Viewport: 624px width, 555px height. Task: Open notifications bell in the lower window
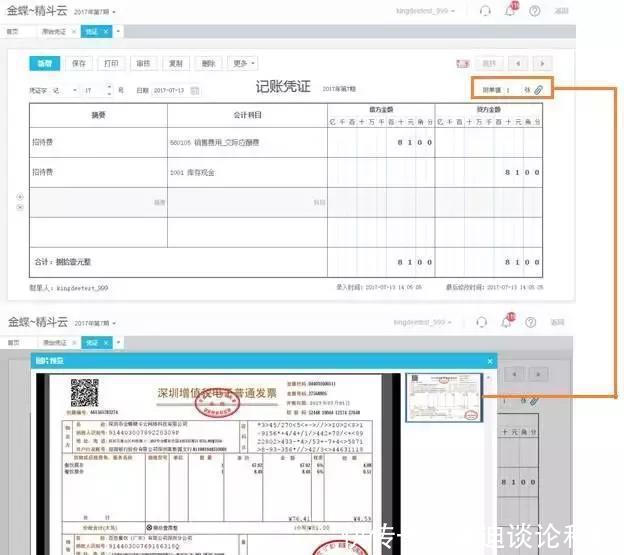point(506,322)
